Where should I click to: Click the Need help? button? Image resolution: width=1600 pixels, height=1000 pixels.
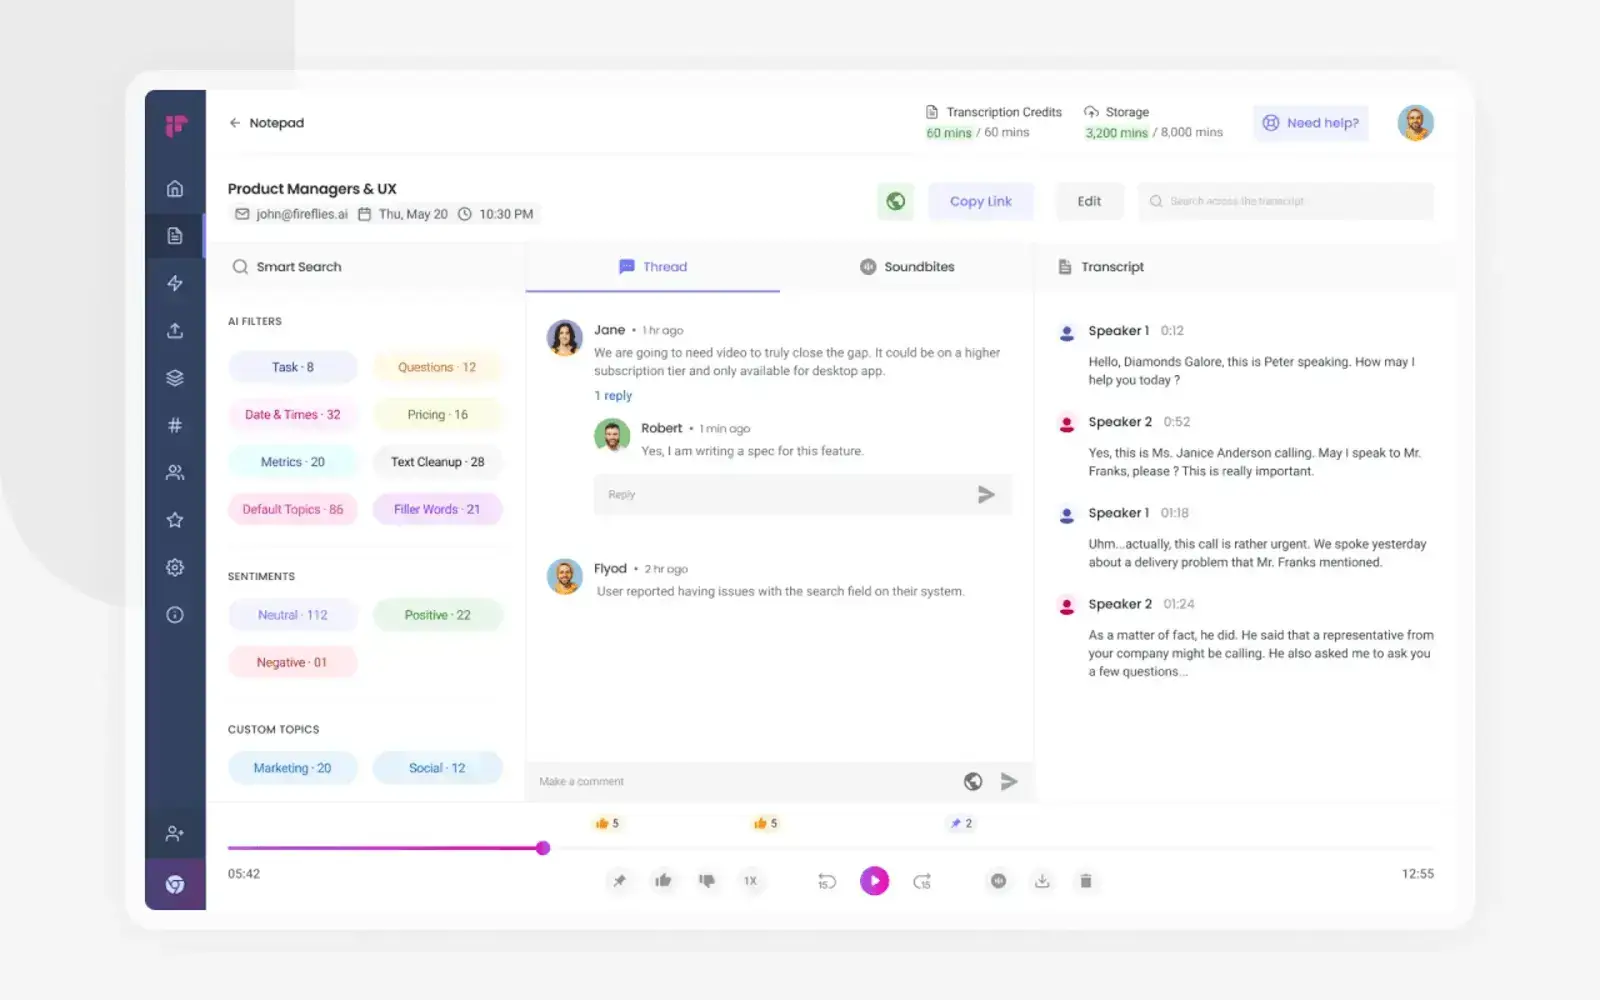(1311, 123)
